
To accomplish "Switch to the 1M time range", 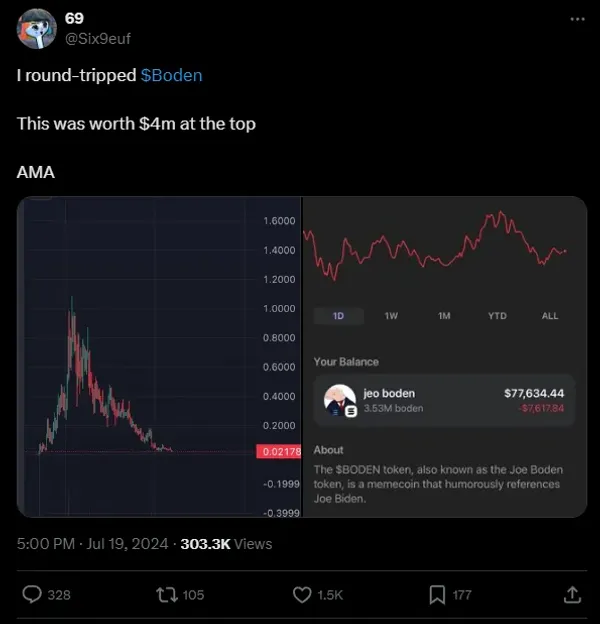I will (x=444, y=316).
